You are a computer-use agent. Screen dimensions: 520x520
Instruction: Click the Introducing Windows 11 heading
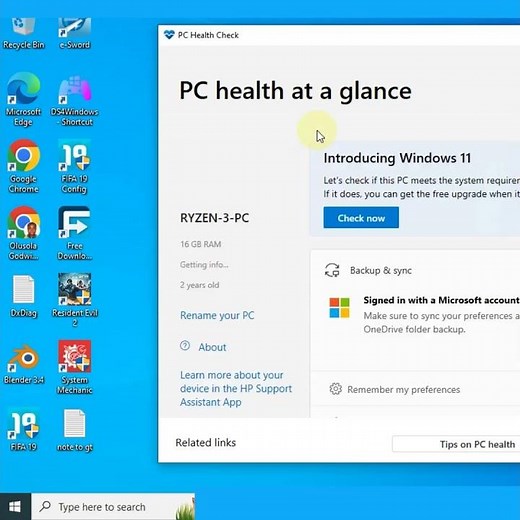coord(397,158)
